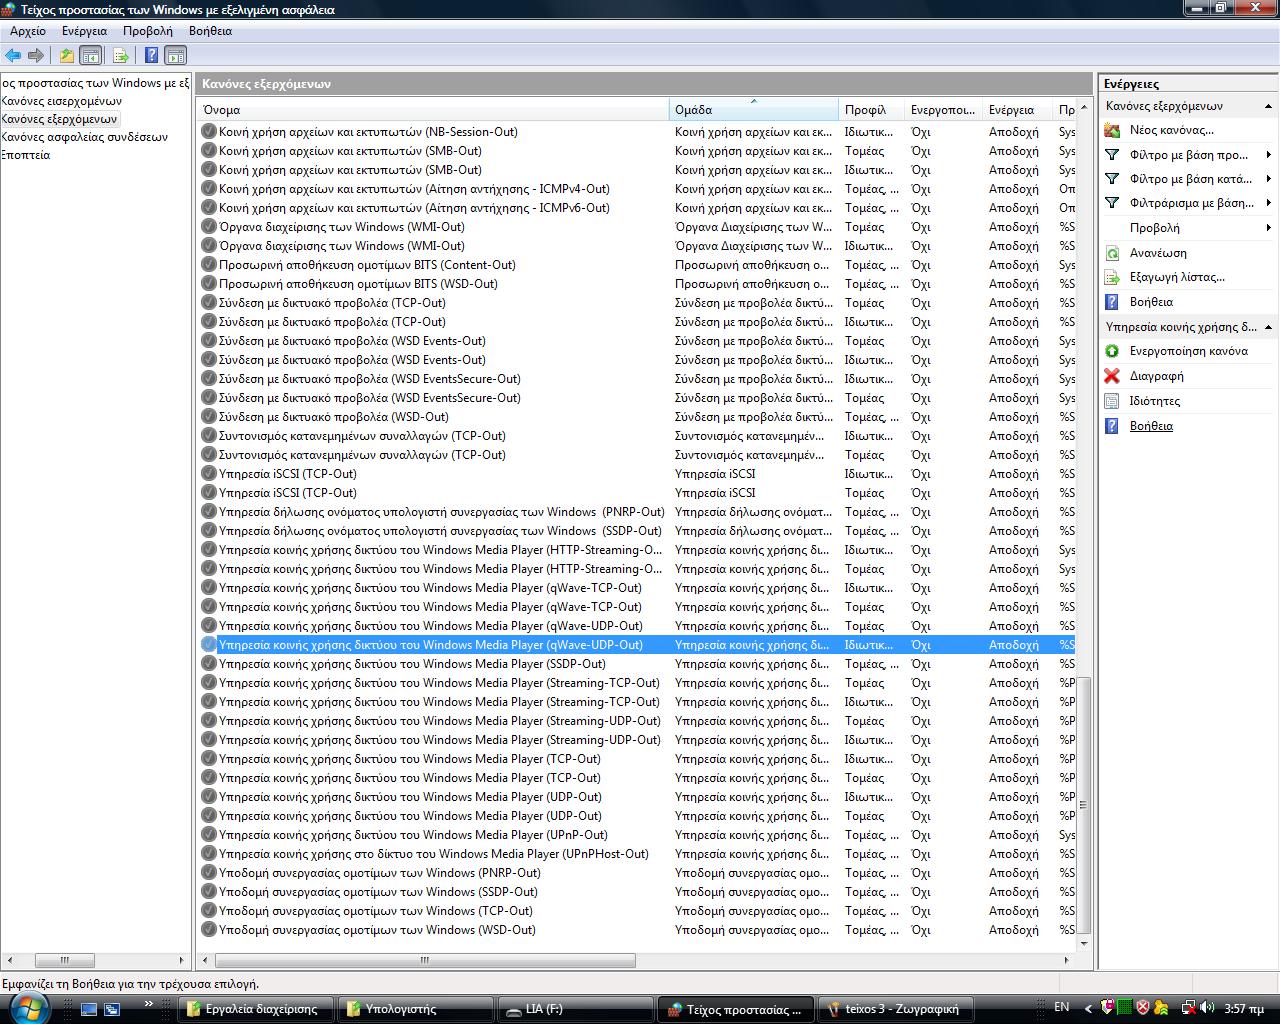This screenshot has height=1024, width=1280.
Task: Expand Προβολή submenu arrow in actions pane
Action: (x=1268, y=228)
